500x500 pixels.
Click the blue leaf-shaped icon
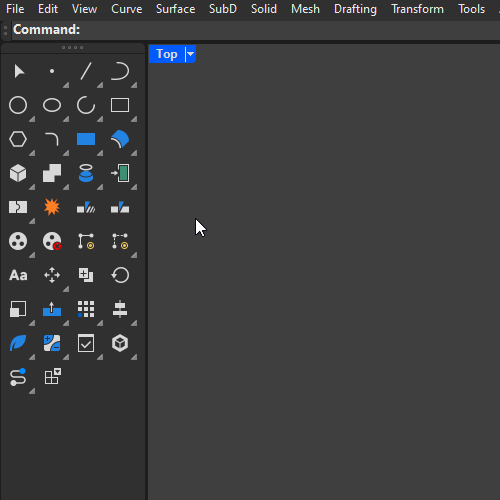tap(18, 343)
